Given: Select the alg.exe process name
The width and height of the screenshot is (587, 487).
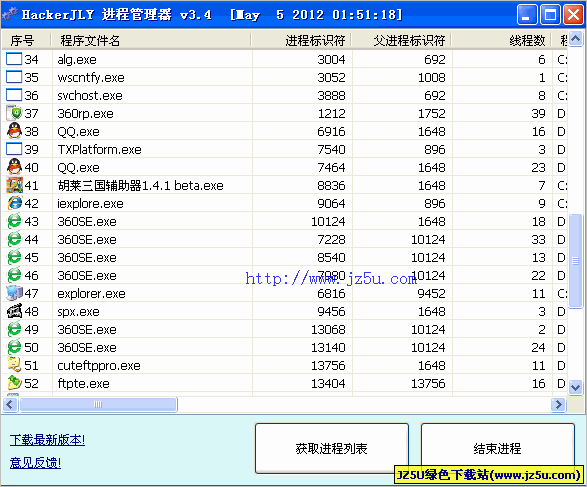Looking at the screenshot, I should 77,60.
